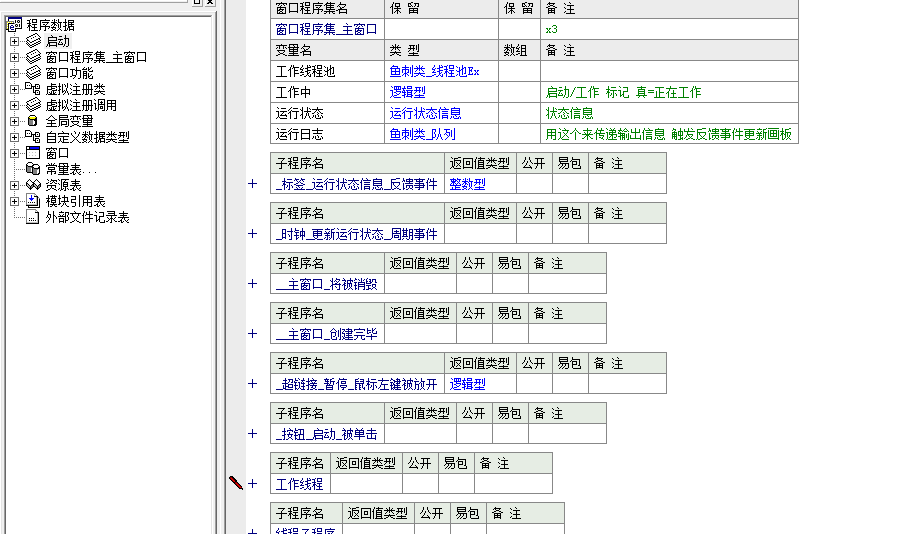Click variable name 运行日志

(x=299, y=134)
